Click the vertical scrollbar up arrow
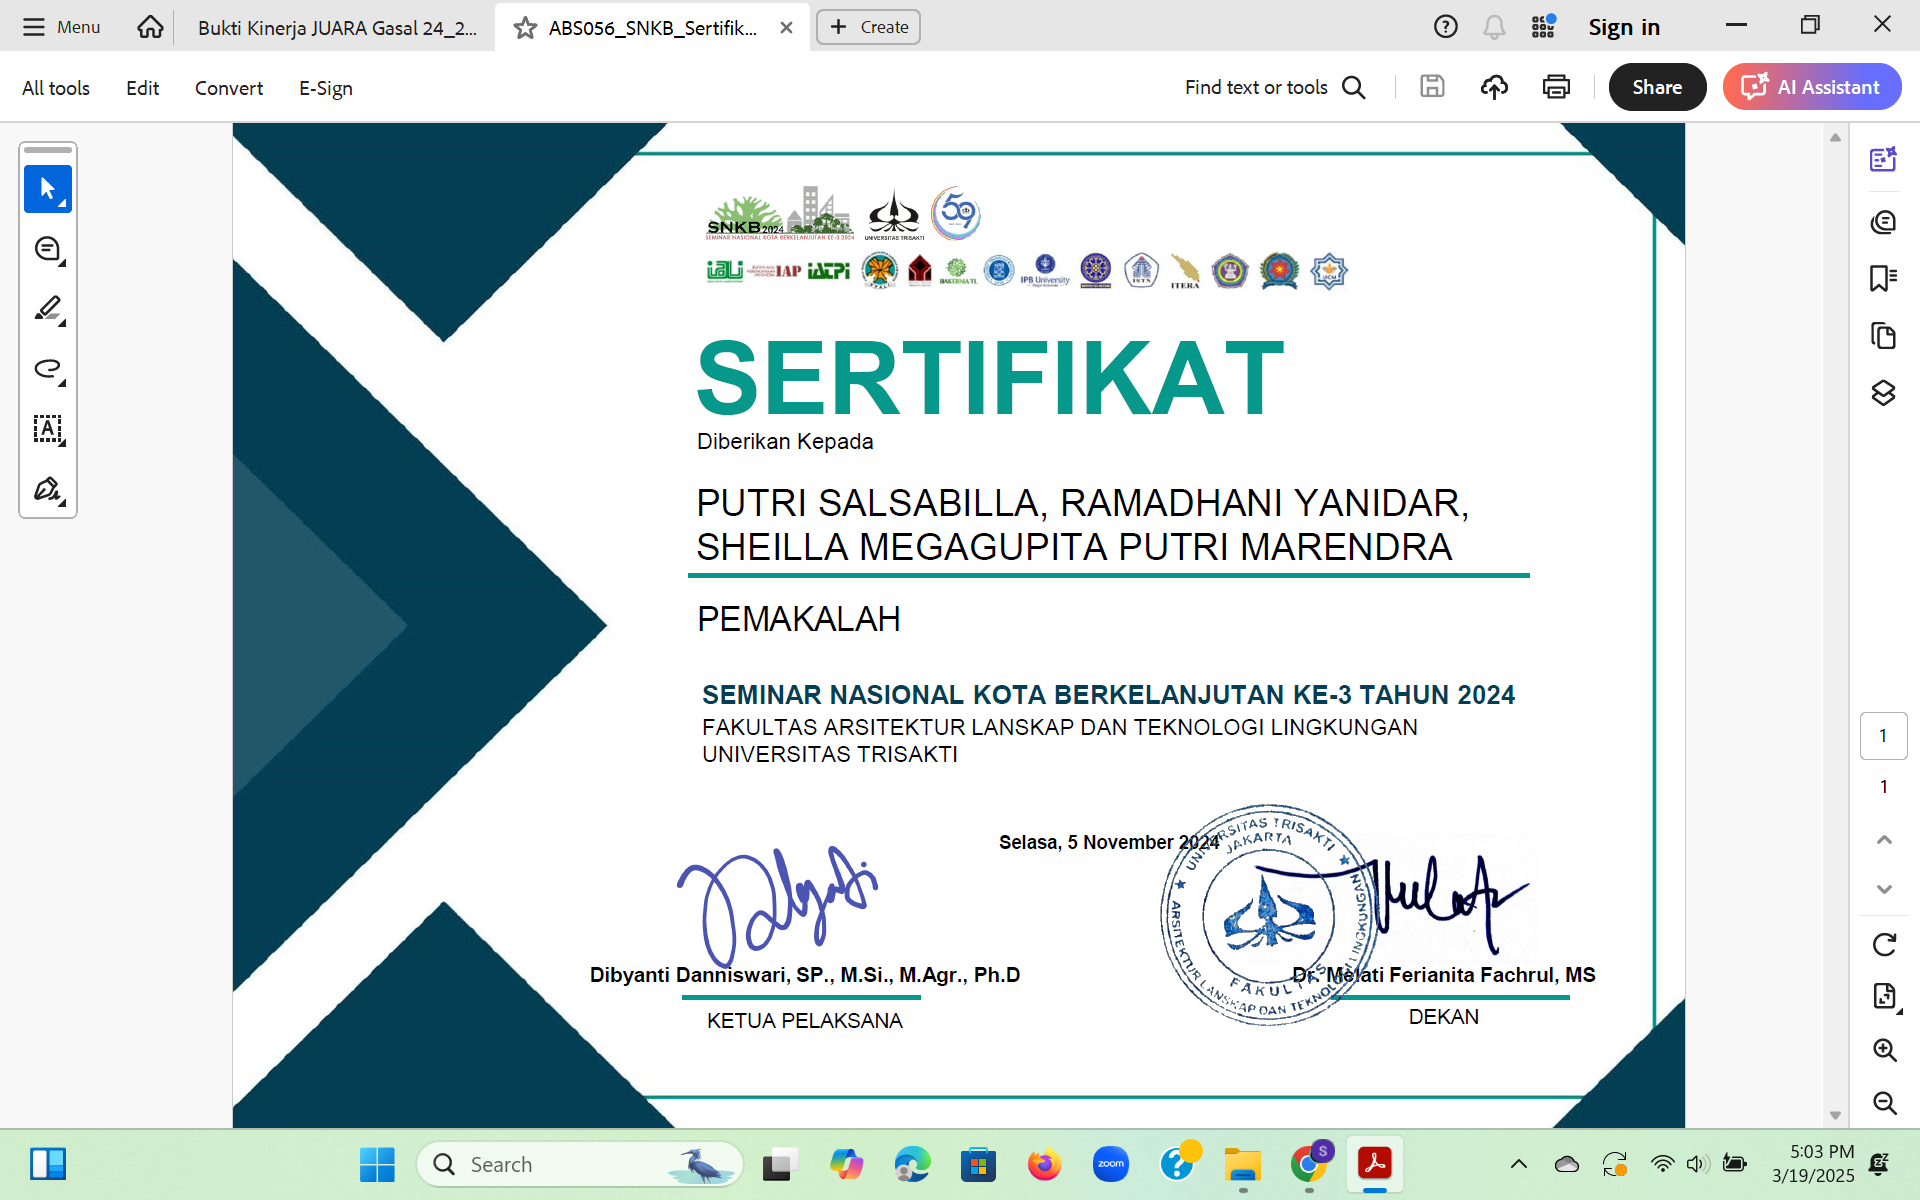Viewport: 1920px width, 1200px height. tap(1835, 138)
